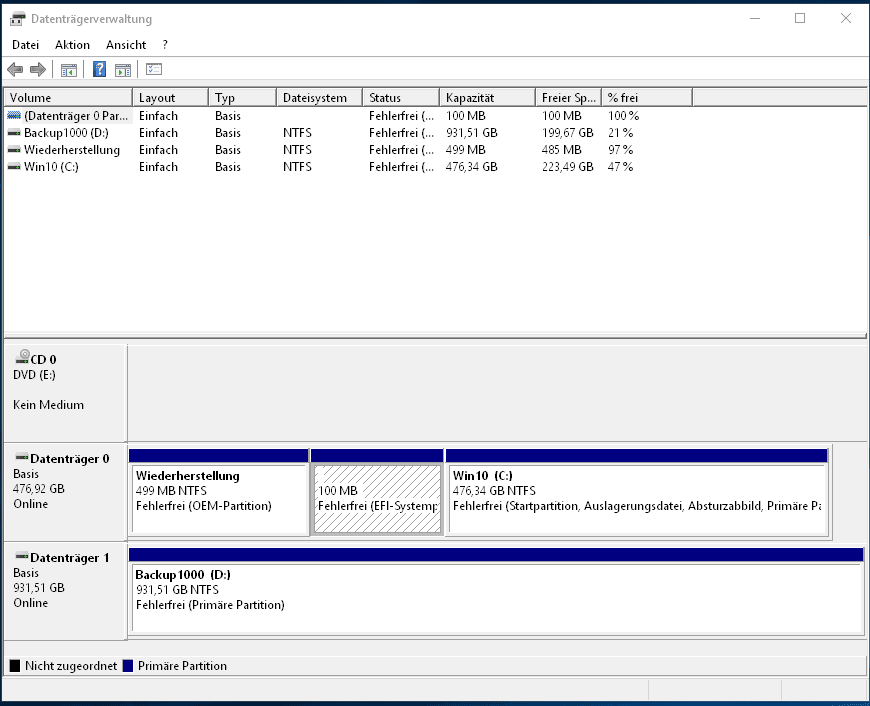Open Help via the question mark icon
The height and width of the screenshot is (706, 870).
click(99, 69)
